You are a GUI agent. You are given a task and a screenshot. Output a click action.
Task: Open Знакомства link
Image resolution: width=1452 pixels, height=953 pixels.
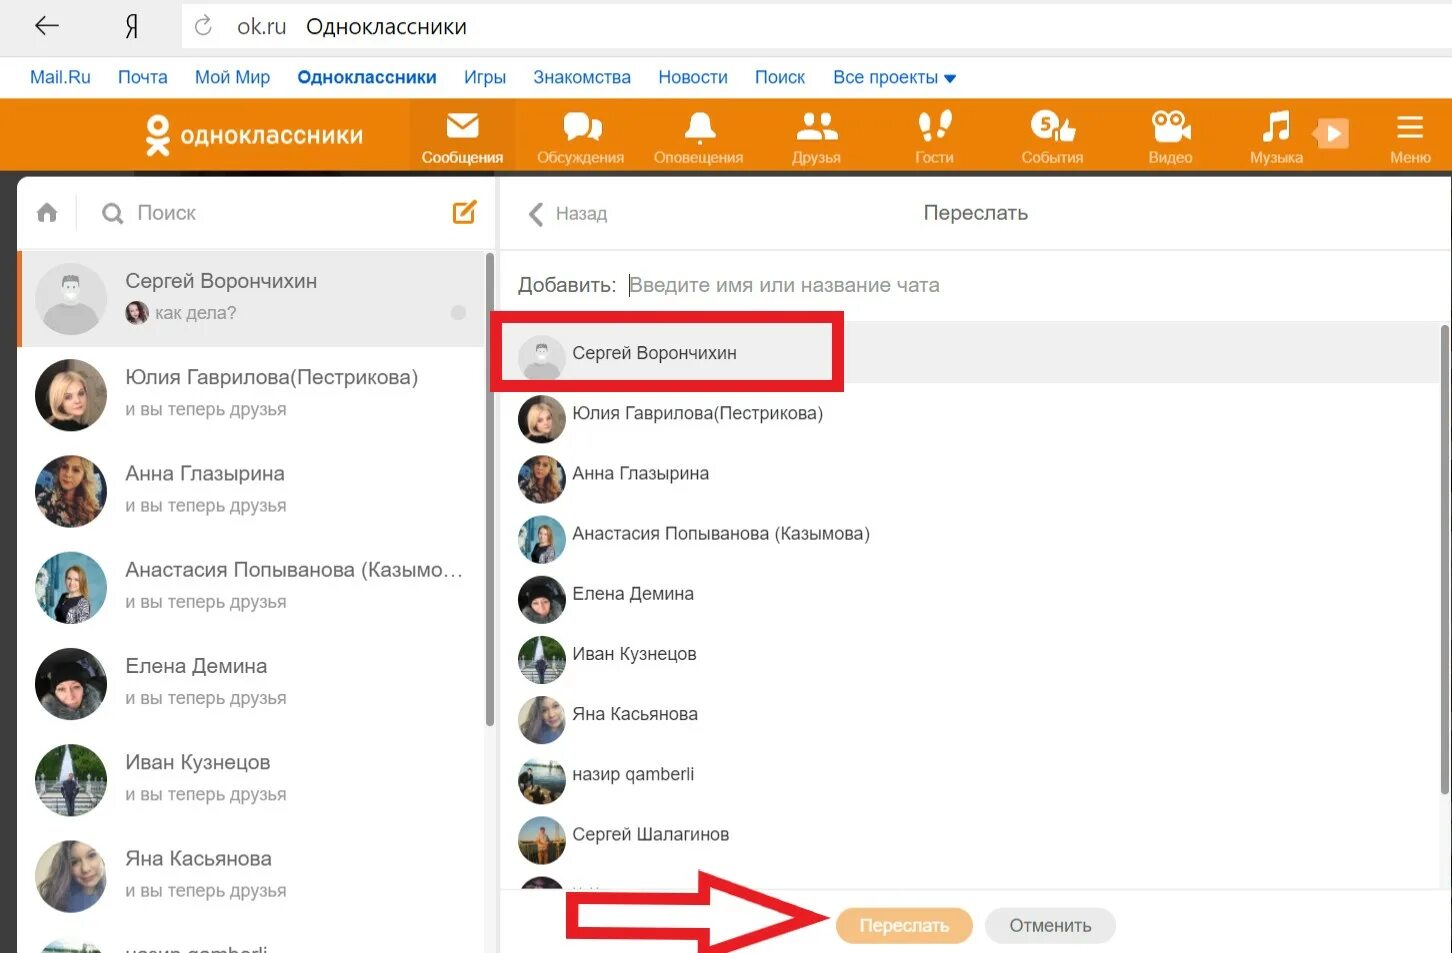pyautogui.click(x=582, y=77)
